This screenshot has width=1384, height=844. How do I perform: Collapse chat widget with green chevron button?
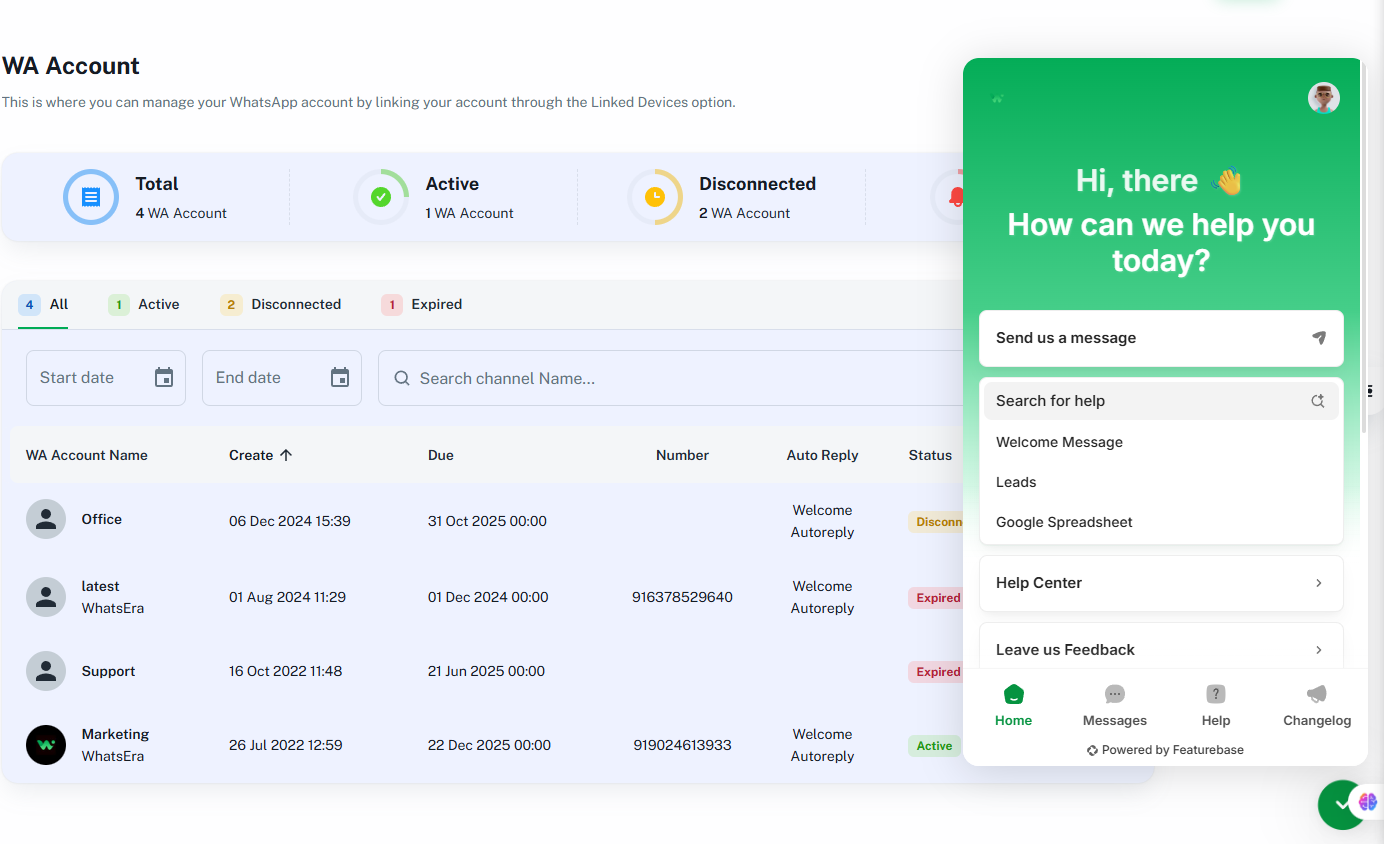click(x=1341, y=804)
